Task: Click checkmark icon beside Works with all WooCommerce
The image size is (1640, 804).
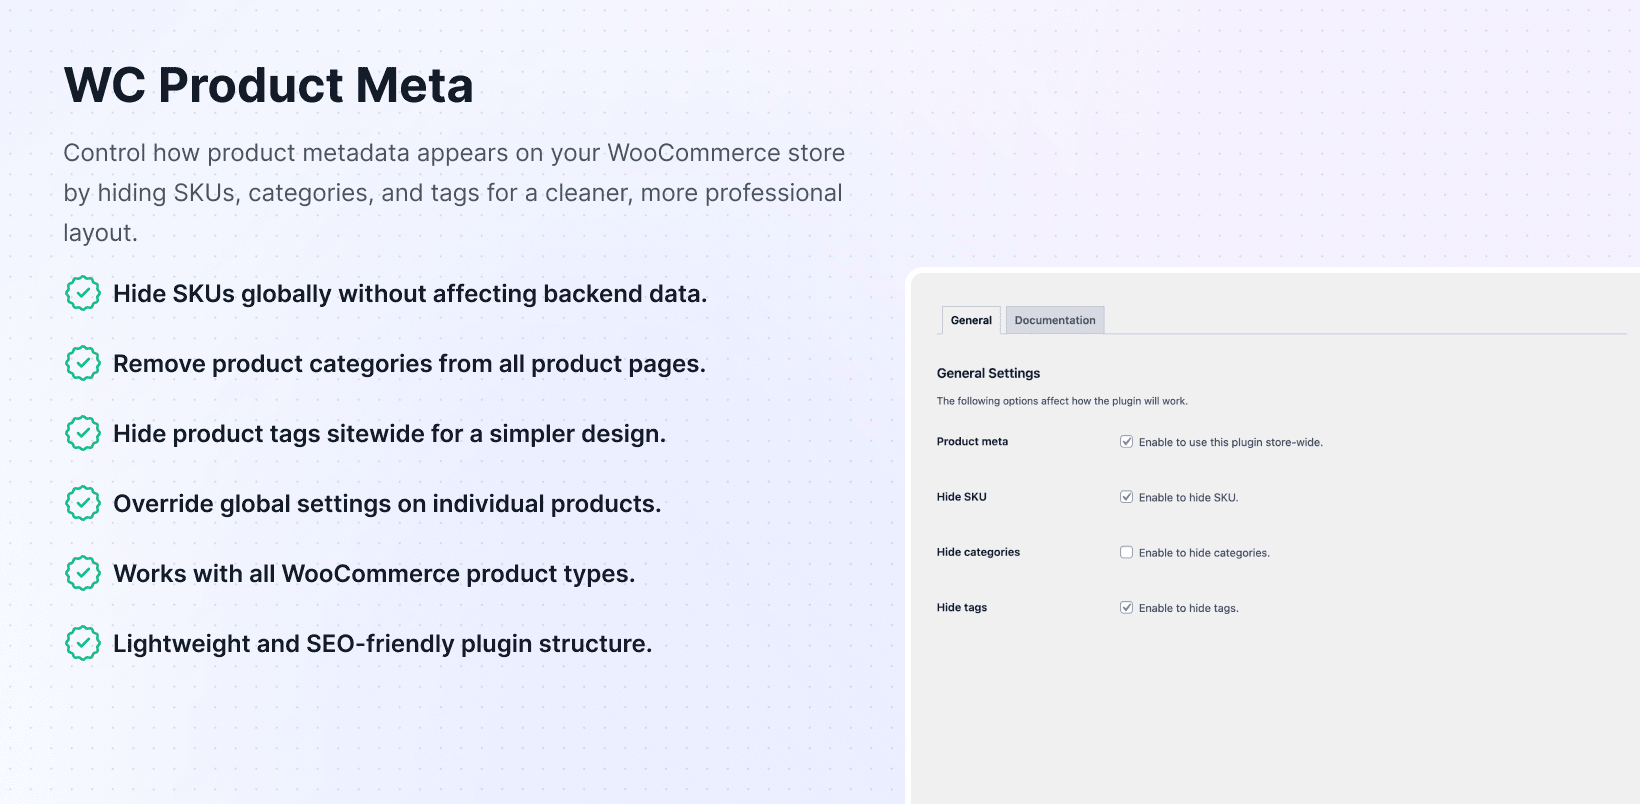Action: pyautogui.click(x=83, y=574)
